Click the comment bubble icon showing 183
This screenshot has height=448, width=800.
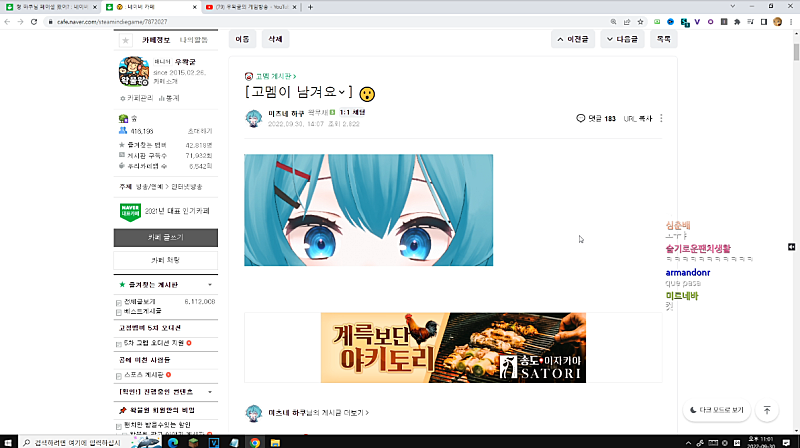click(x=581, y=118)
